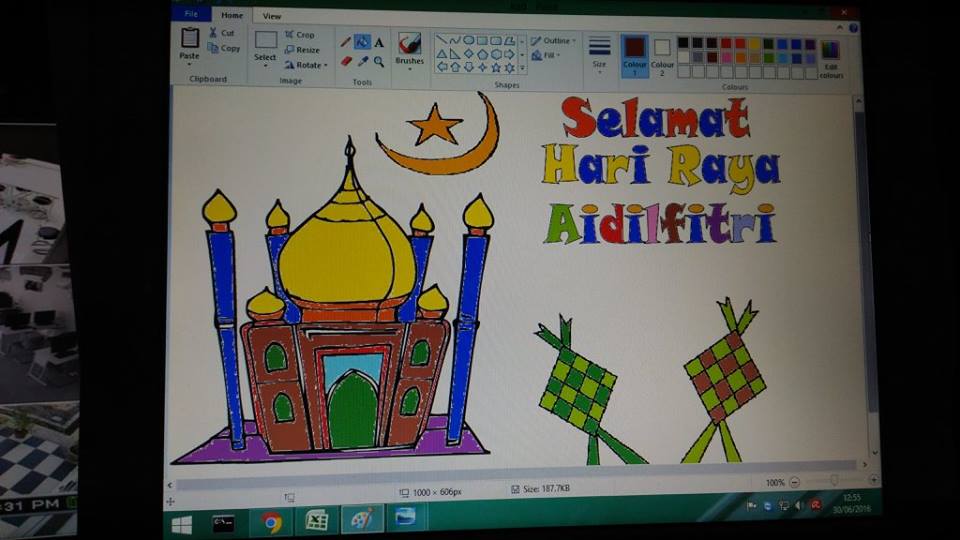Choose the Oval shape
This screenshot has width=960, height=540.
[x=468, y=40]
